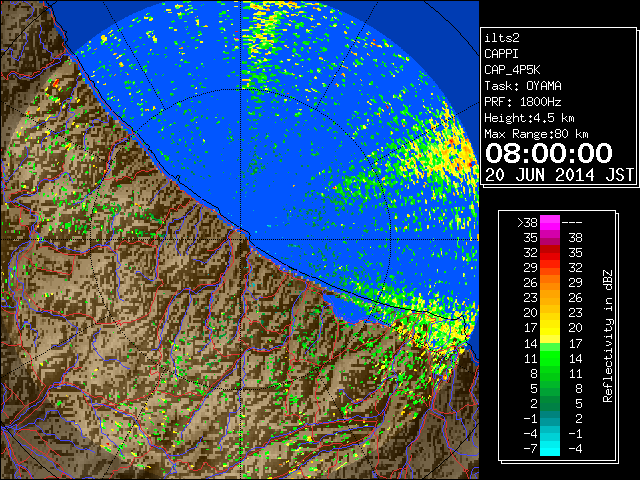Select the '20 JUN 2014 JST' date
The image size is (640, 480).
click(559, 175)
